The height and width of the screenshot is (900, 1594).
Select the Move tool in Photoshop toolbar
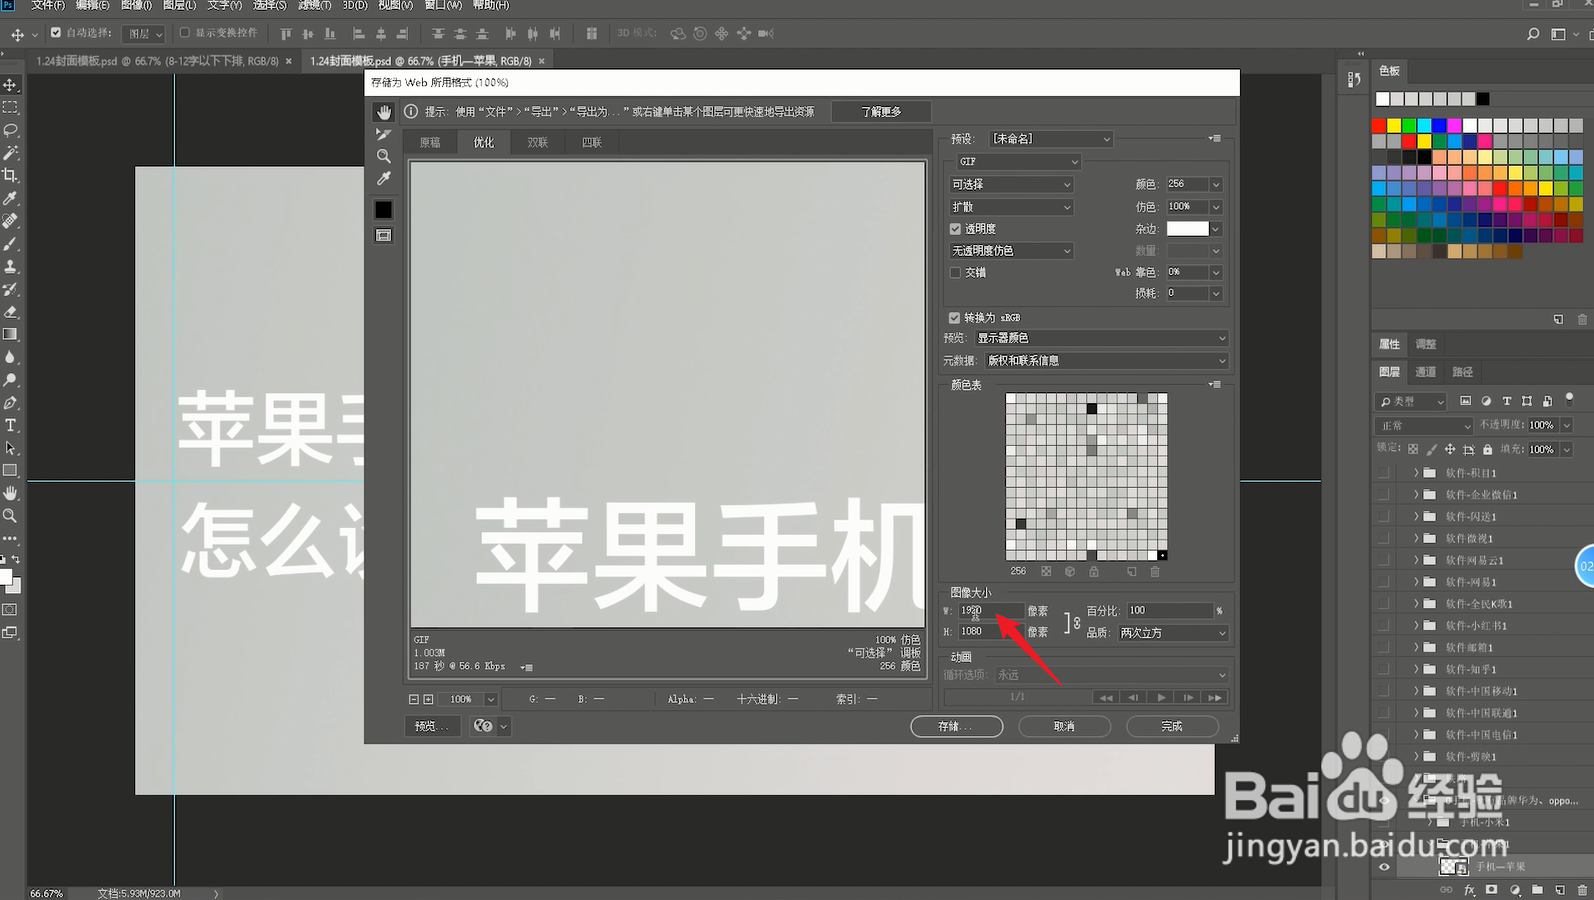pyautogui.click(x=11, y=85)
